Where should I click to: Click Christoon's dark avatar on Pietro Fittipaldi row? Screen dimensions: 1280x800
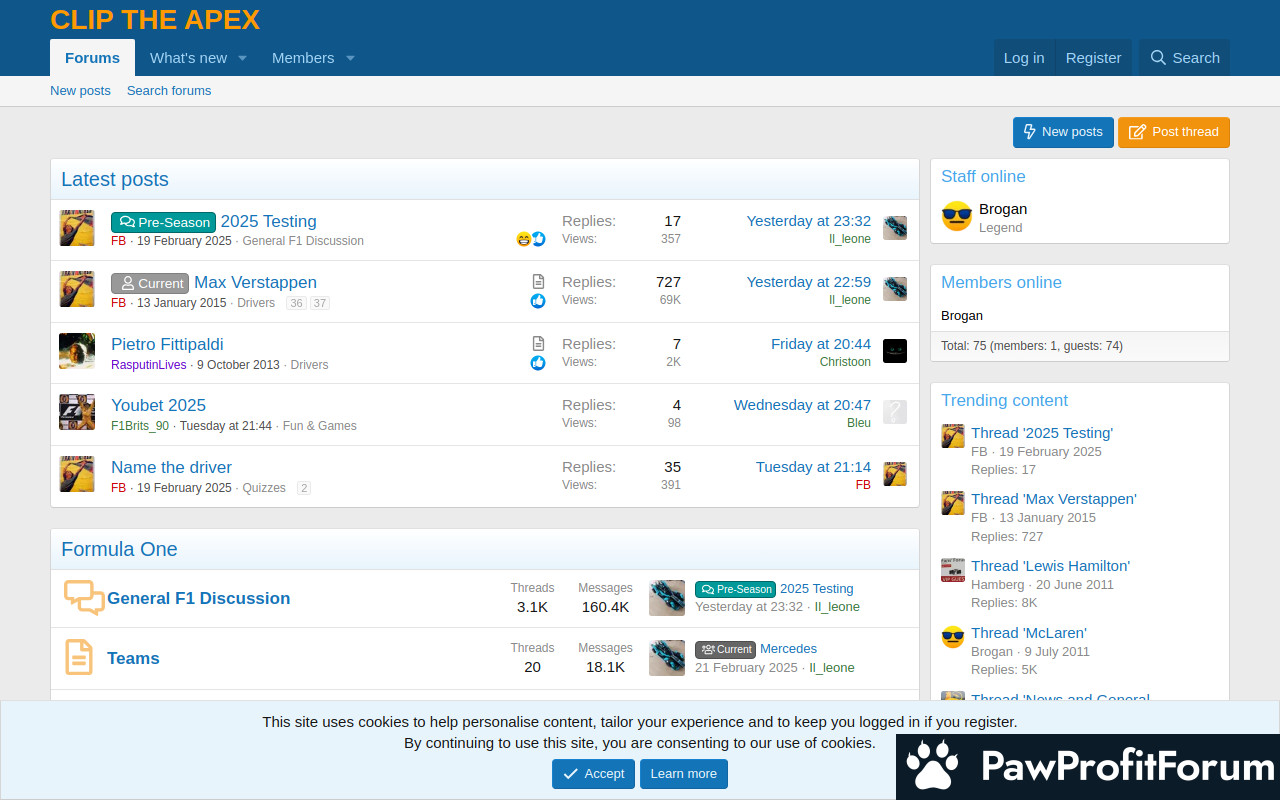[x=895, y=351]
